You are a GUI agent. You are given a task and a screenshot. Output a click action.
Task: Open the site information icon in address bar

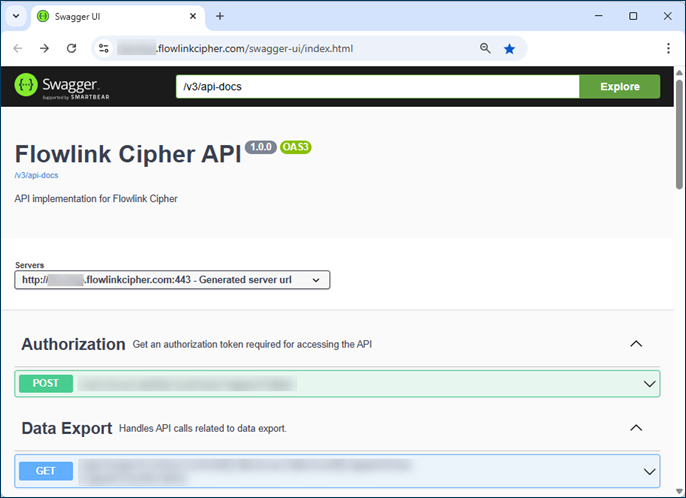click(x=103, y=48)
